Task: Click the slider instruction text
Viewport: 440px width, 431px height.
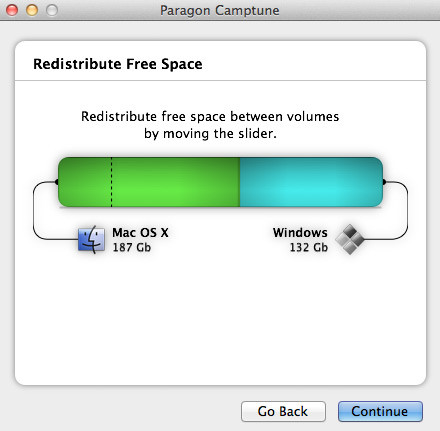Action: (210, 125)
